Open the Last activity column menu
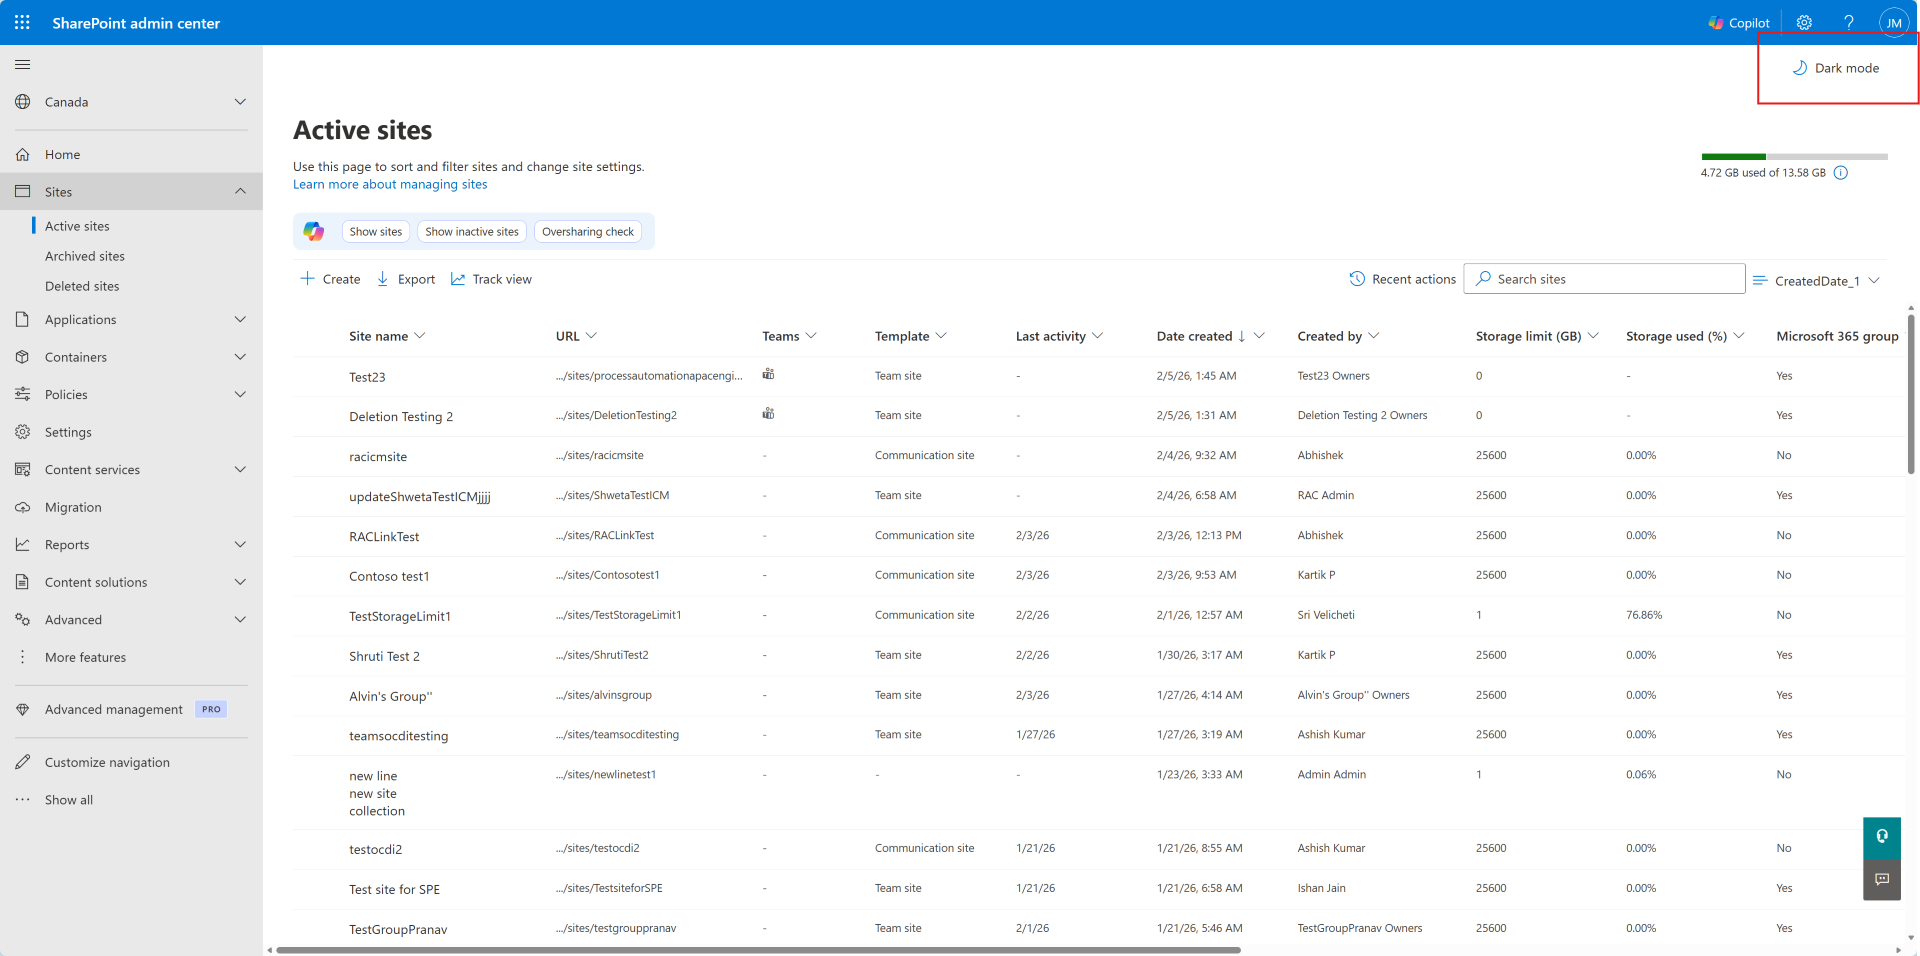 (1059, 336)
